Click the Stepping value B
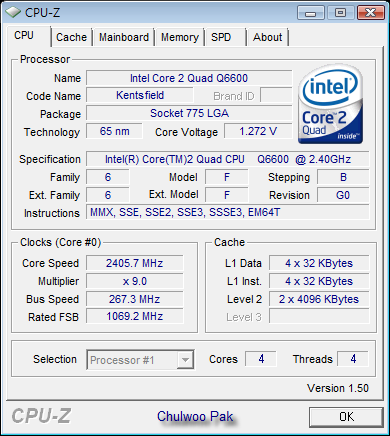This screenshot has height=436, width=390. (x=343, y=177)
